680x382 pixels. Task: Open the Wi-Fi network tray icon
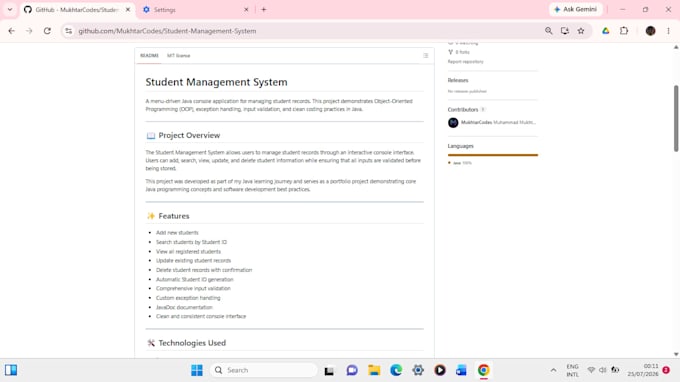click(591, 370)
